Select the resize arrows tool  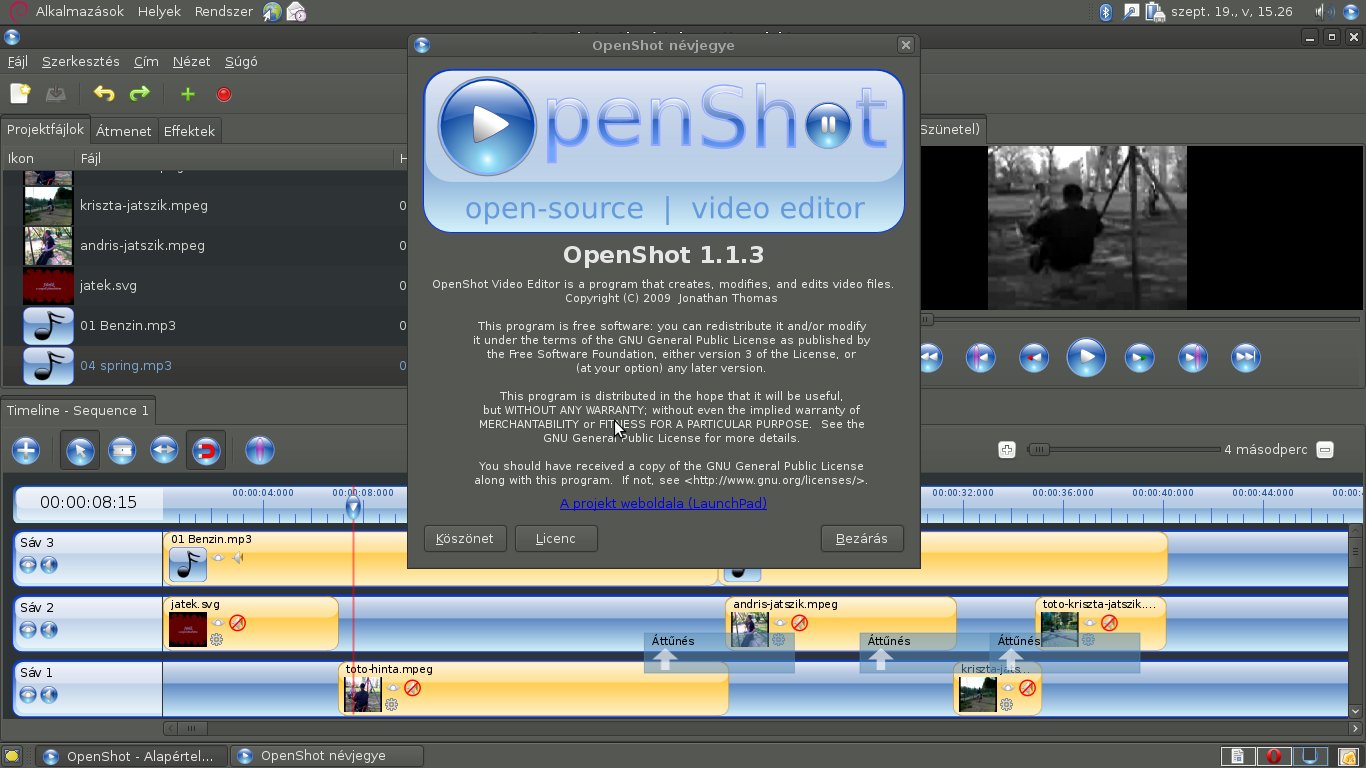tap(164, 450)
